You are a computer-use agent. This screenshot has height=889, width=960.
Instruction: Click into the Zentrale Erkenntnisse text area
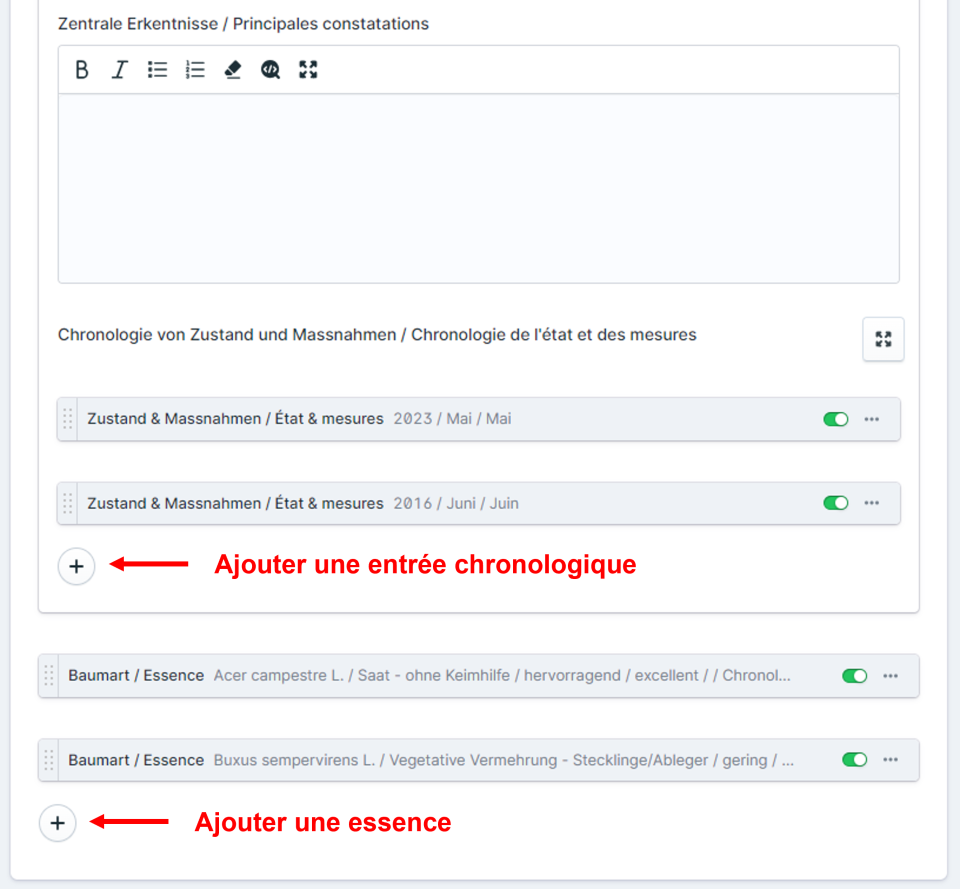click(x=478, y=188)
